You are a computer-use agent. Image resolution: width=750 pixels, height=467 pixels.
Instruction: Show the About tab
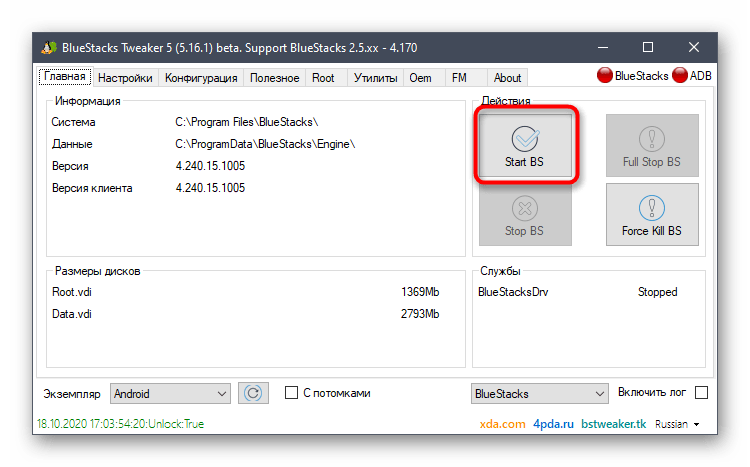tap(507, 78)
